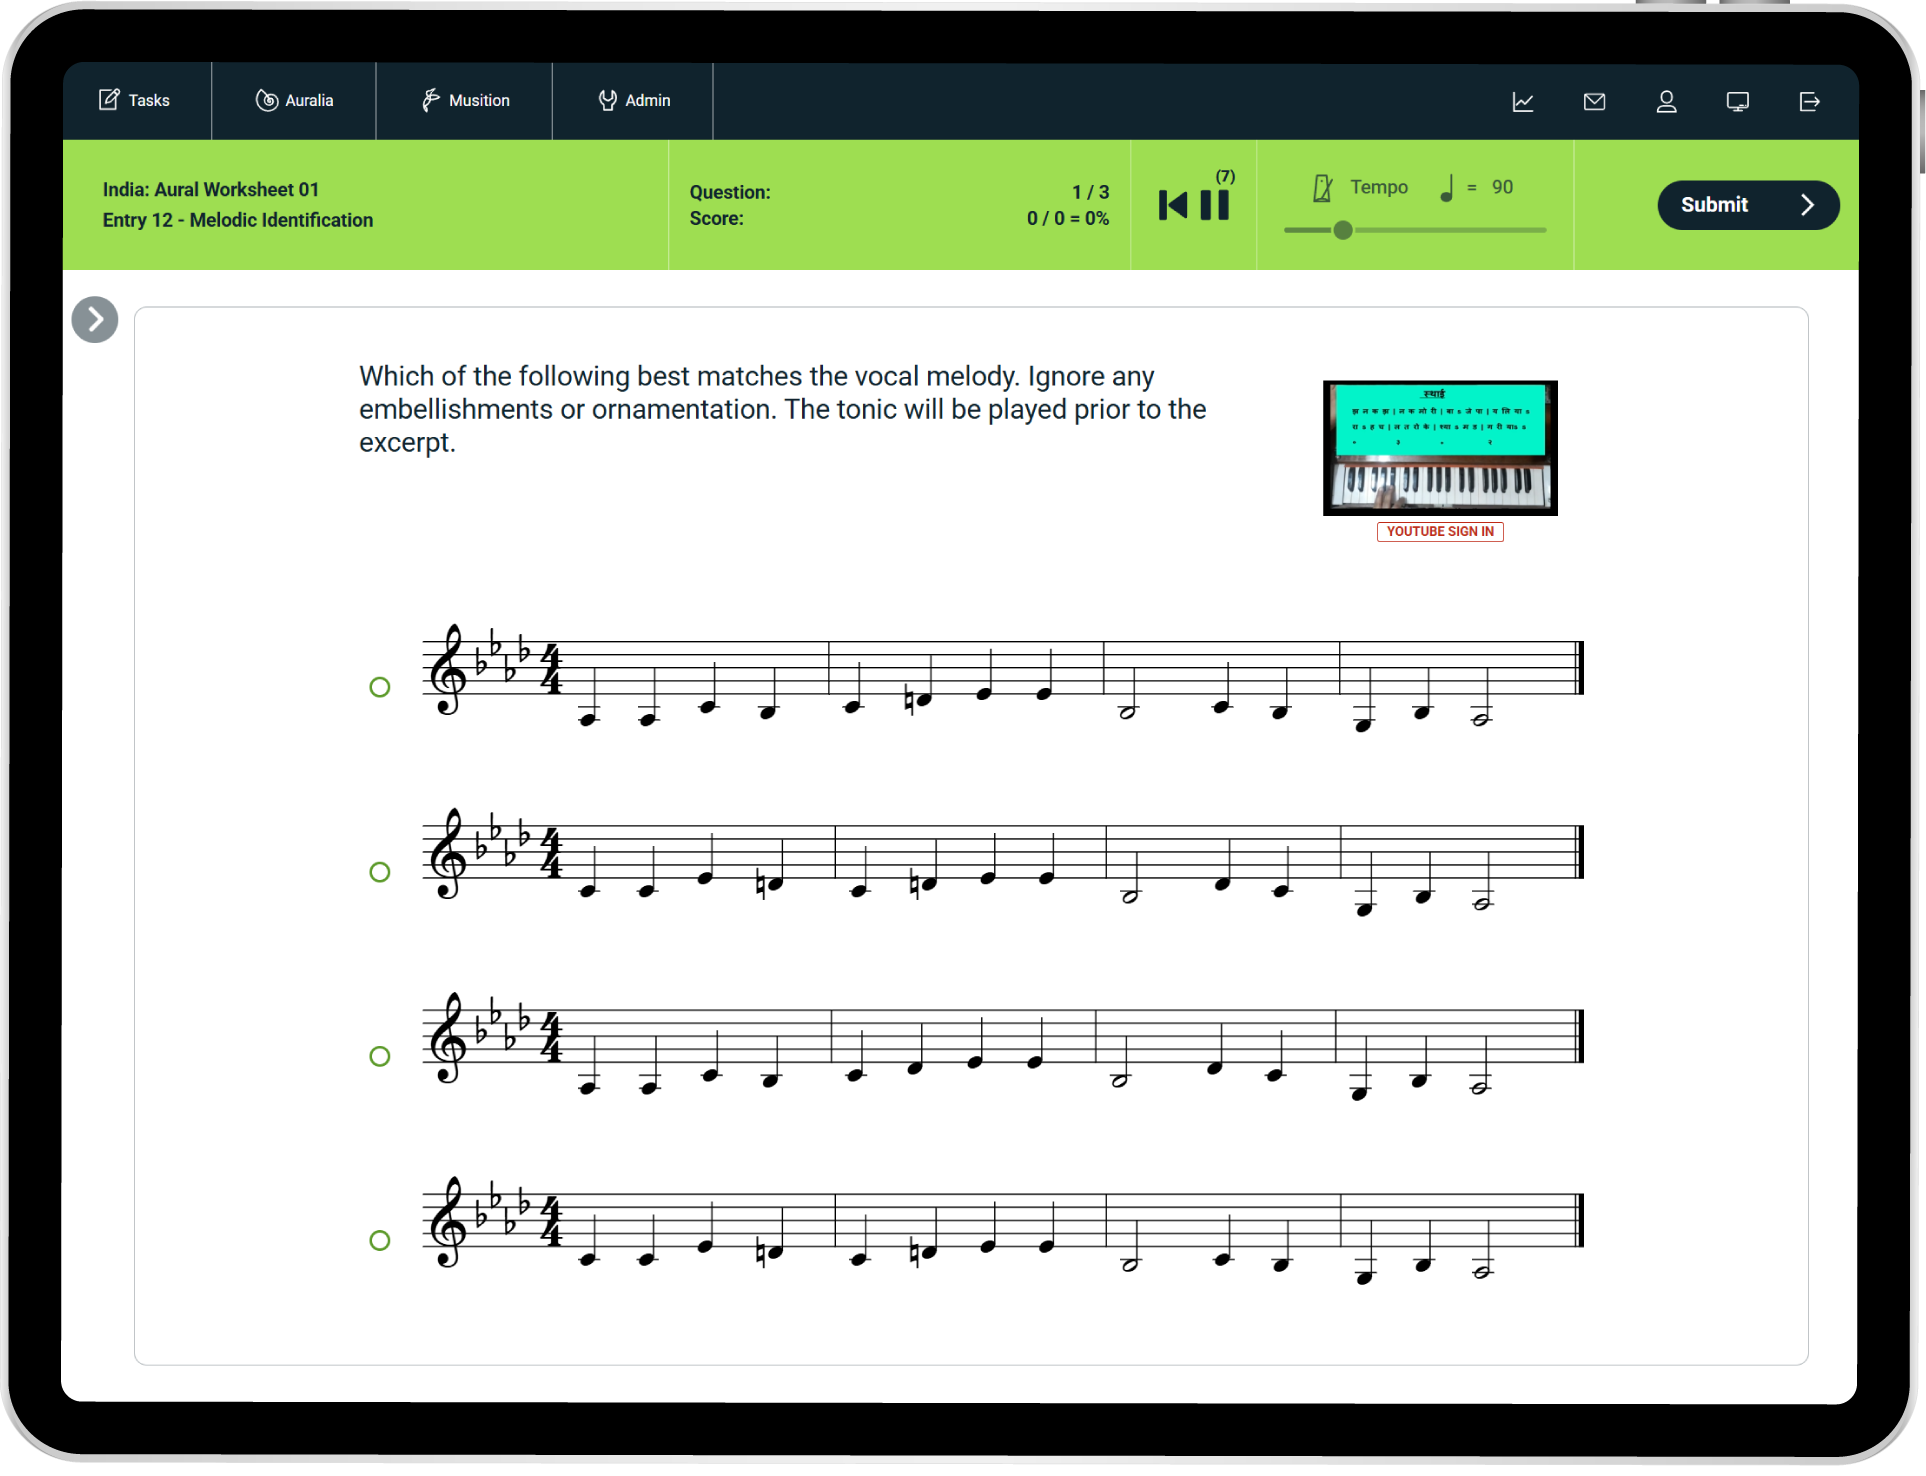This screenshot has width=1926, height=1476.
Task: Select the second melody answer option
Action: (380, 872)
